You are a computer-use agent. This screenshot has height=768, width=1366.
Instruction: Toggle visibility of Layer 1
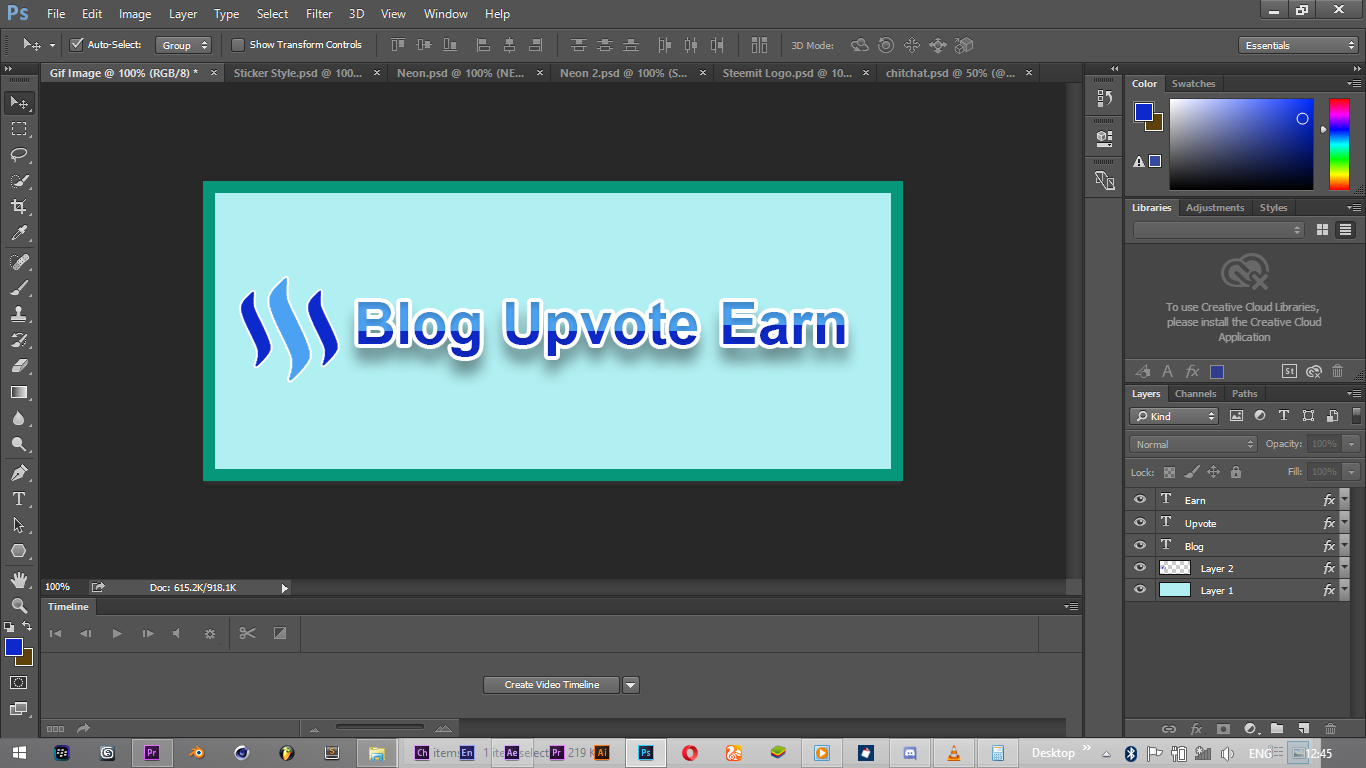coord(1140,590)
